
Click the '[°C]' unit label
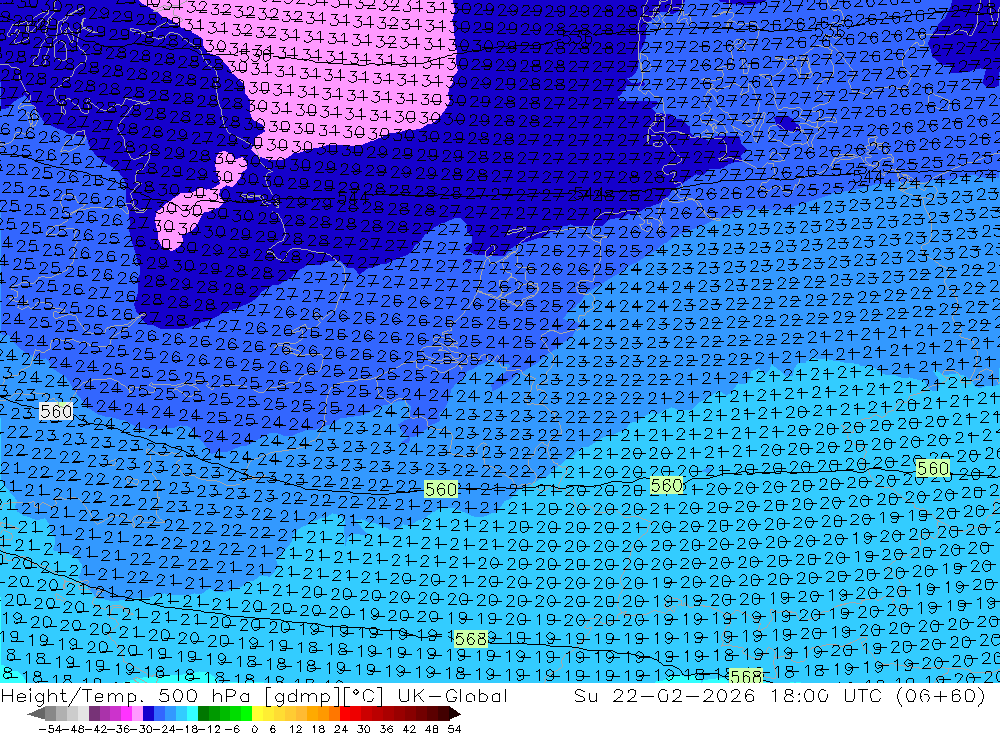click(362, 696)
